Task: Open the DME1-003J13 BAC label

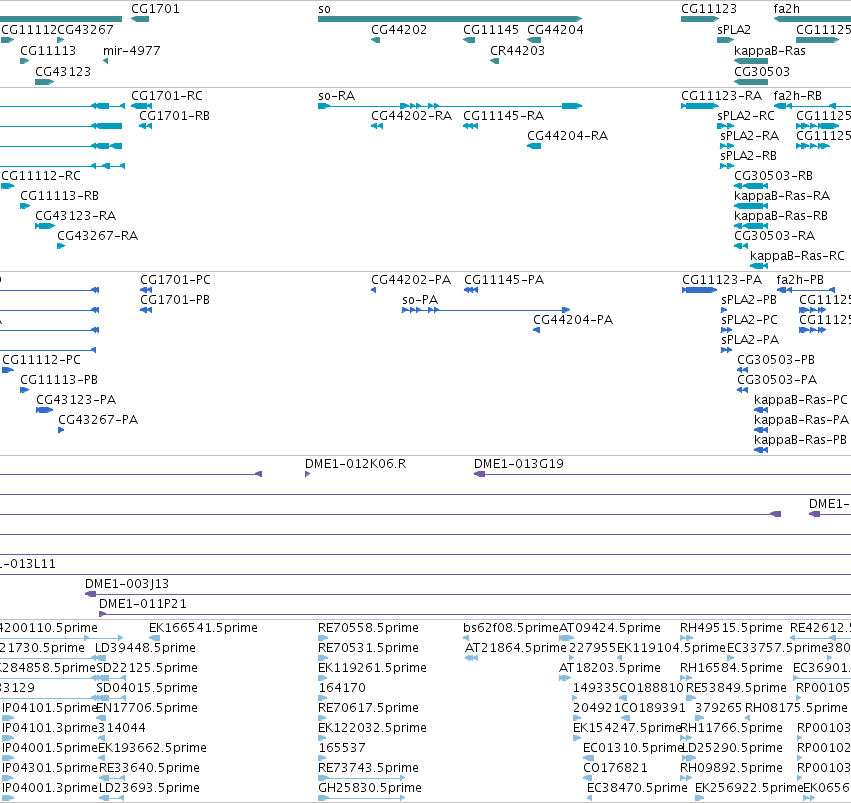Action: (x=127, y=584)
